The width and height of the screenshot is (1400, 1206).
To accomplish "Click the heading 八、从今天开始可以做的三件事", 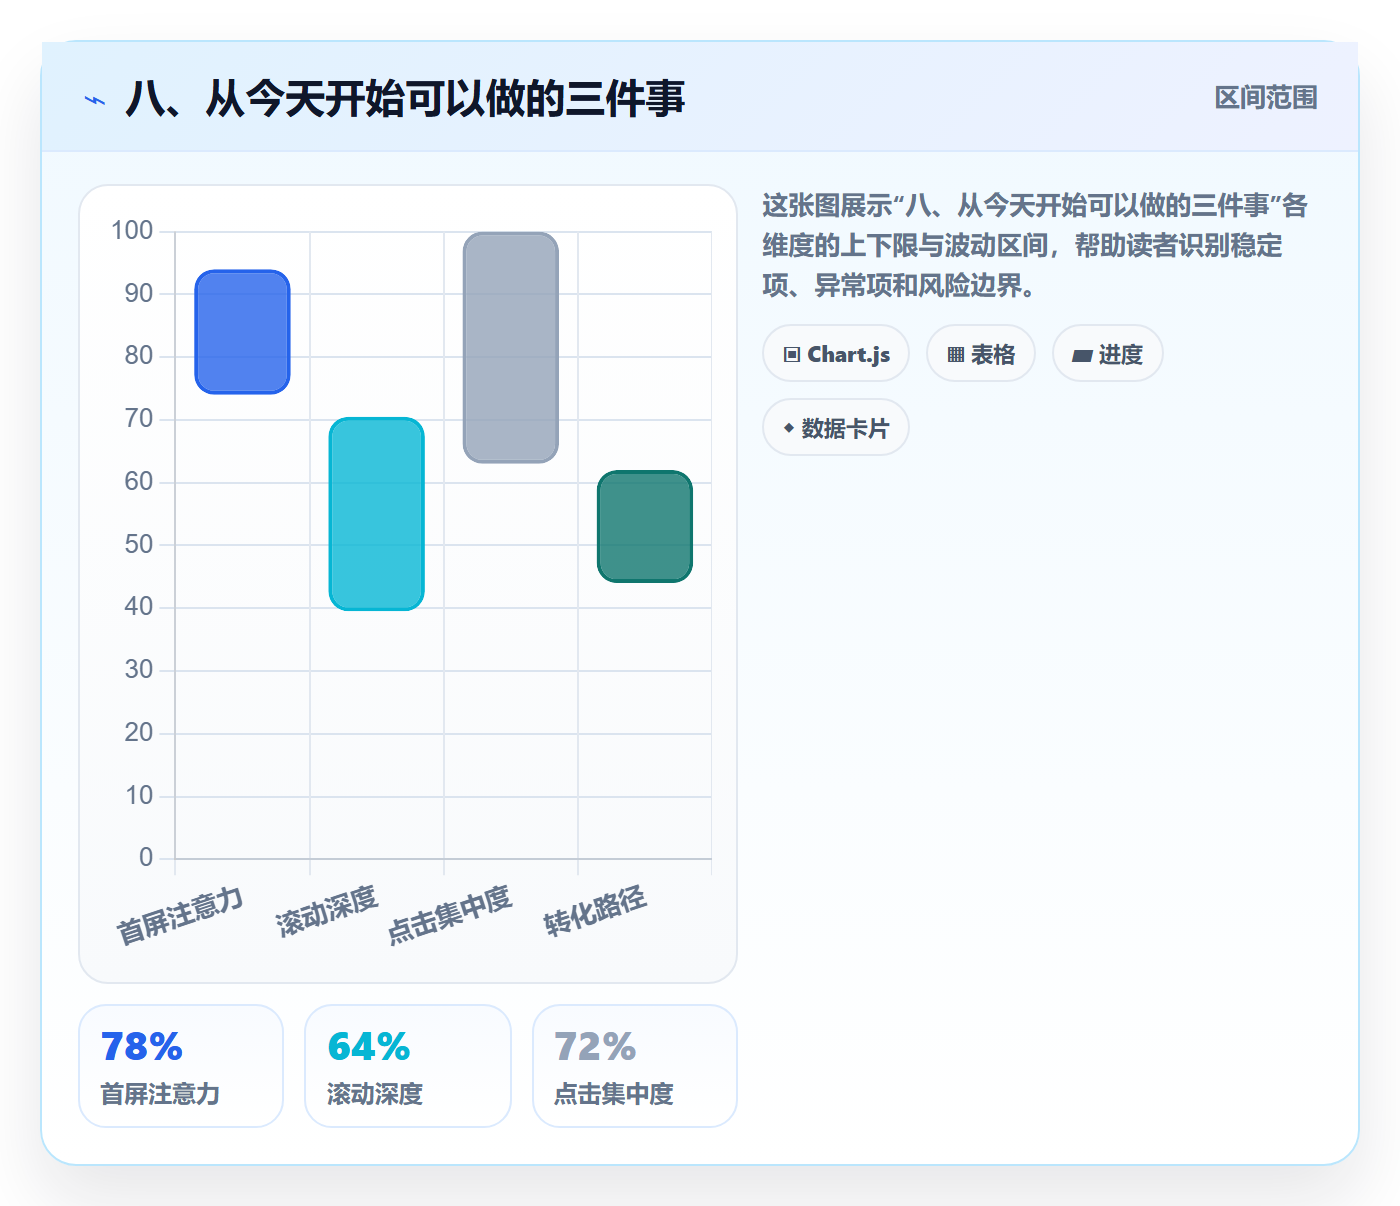I will point(405,99).
